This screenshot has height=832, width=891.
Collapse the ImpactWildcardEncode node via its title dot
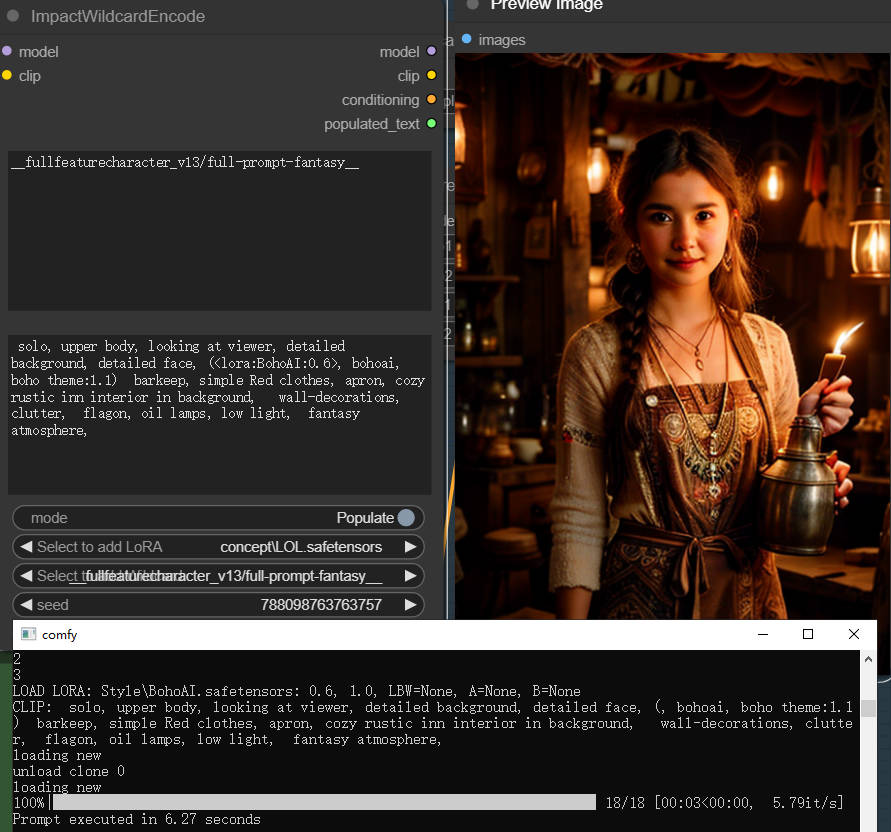(12, 16)
